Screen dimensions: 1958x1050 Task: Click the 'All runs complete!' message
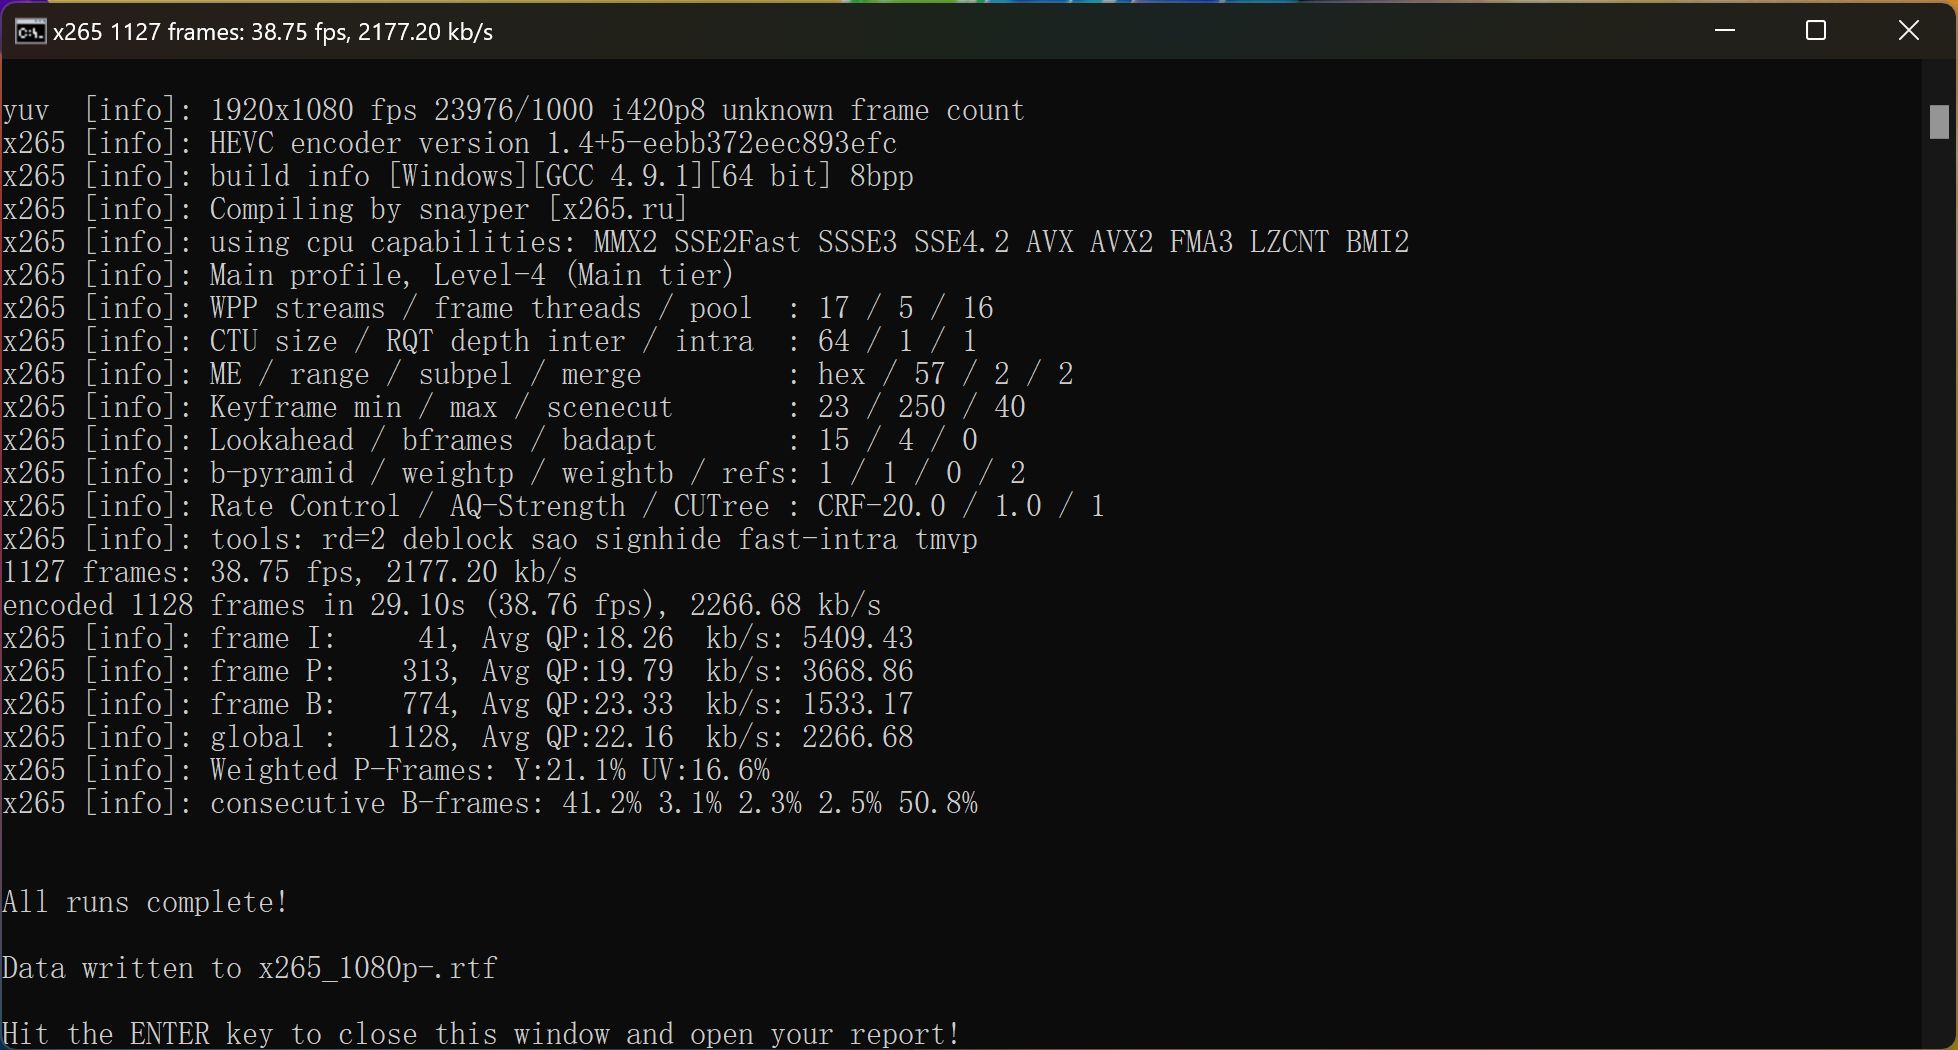145,902
